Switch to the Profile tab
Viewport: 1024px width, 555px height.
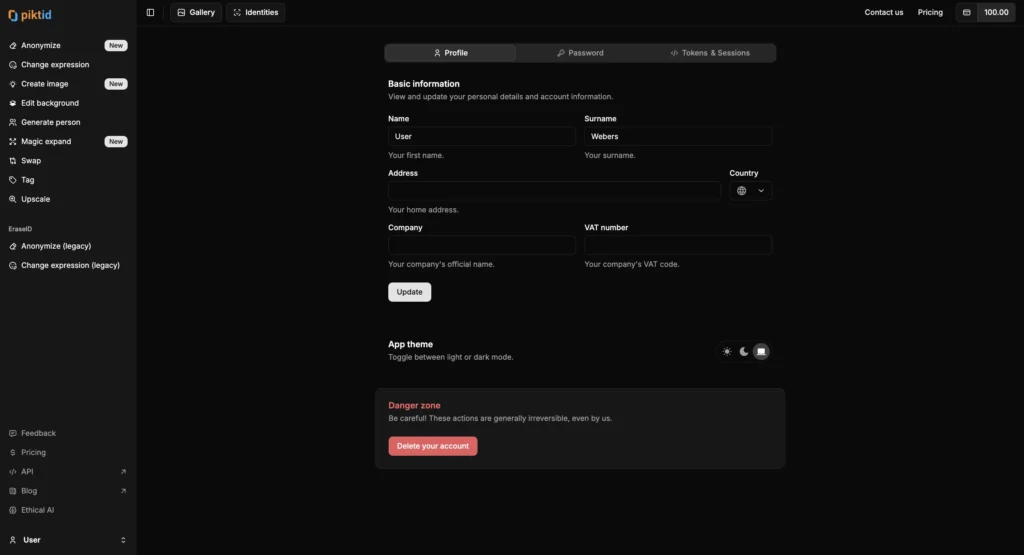tap(451, 53)
